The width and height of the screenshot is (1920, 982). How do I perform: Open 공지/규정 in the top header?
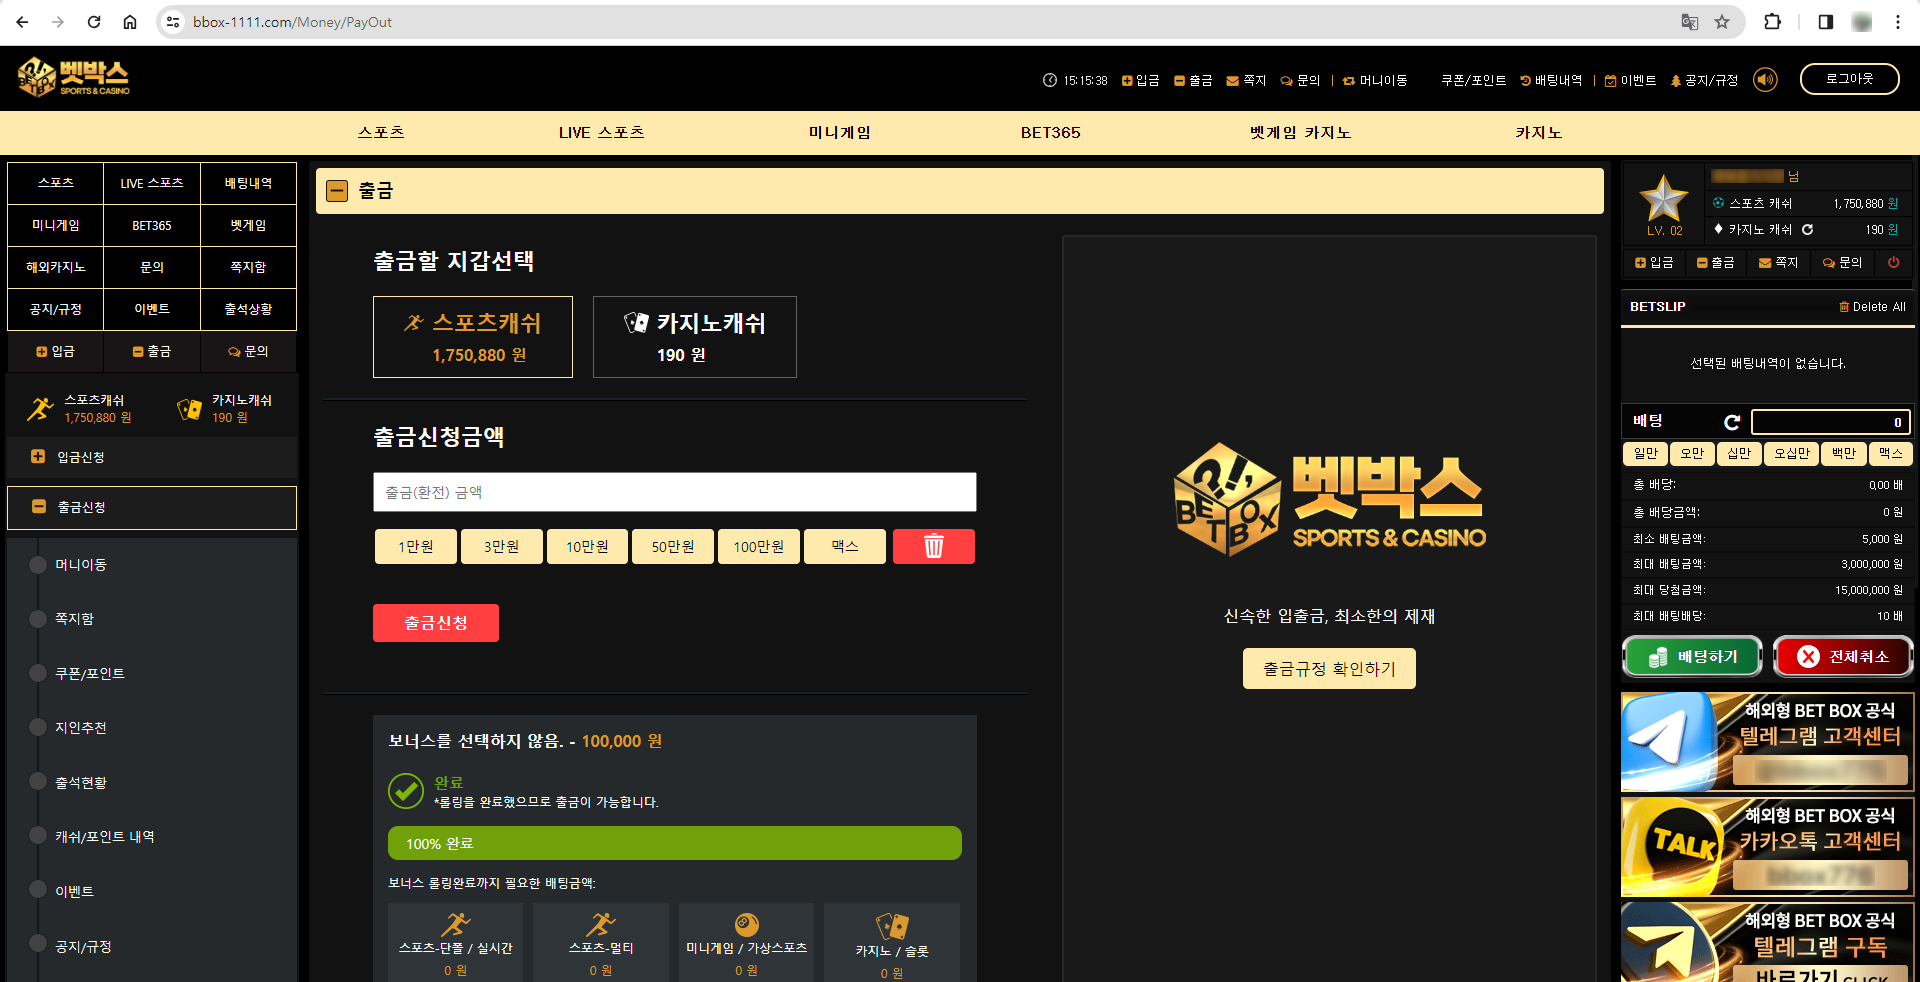click(1704, 80)
